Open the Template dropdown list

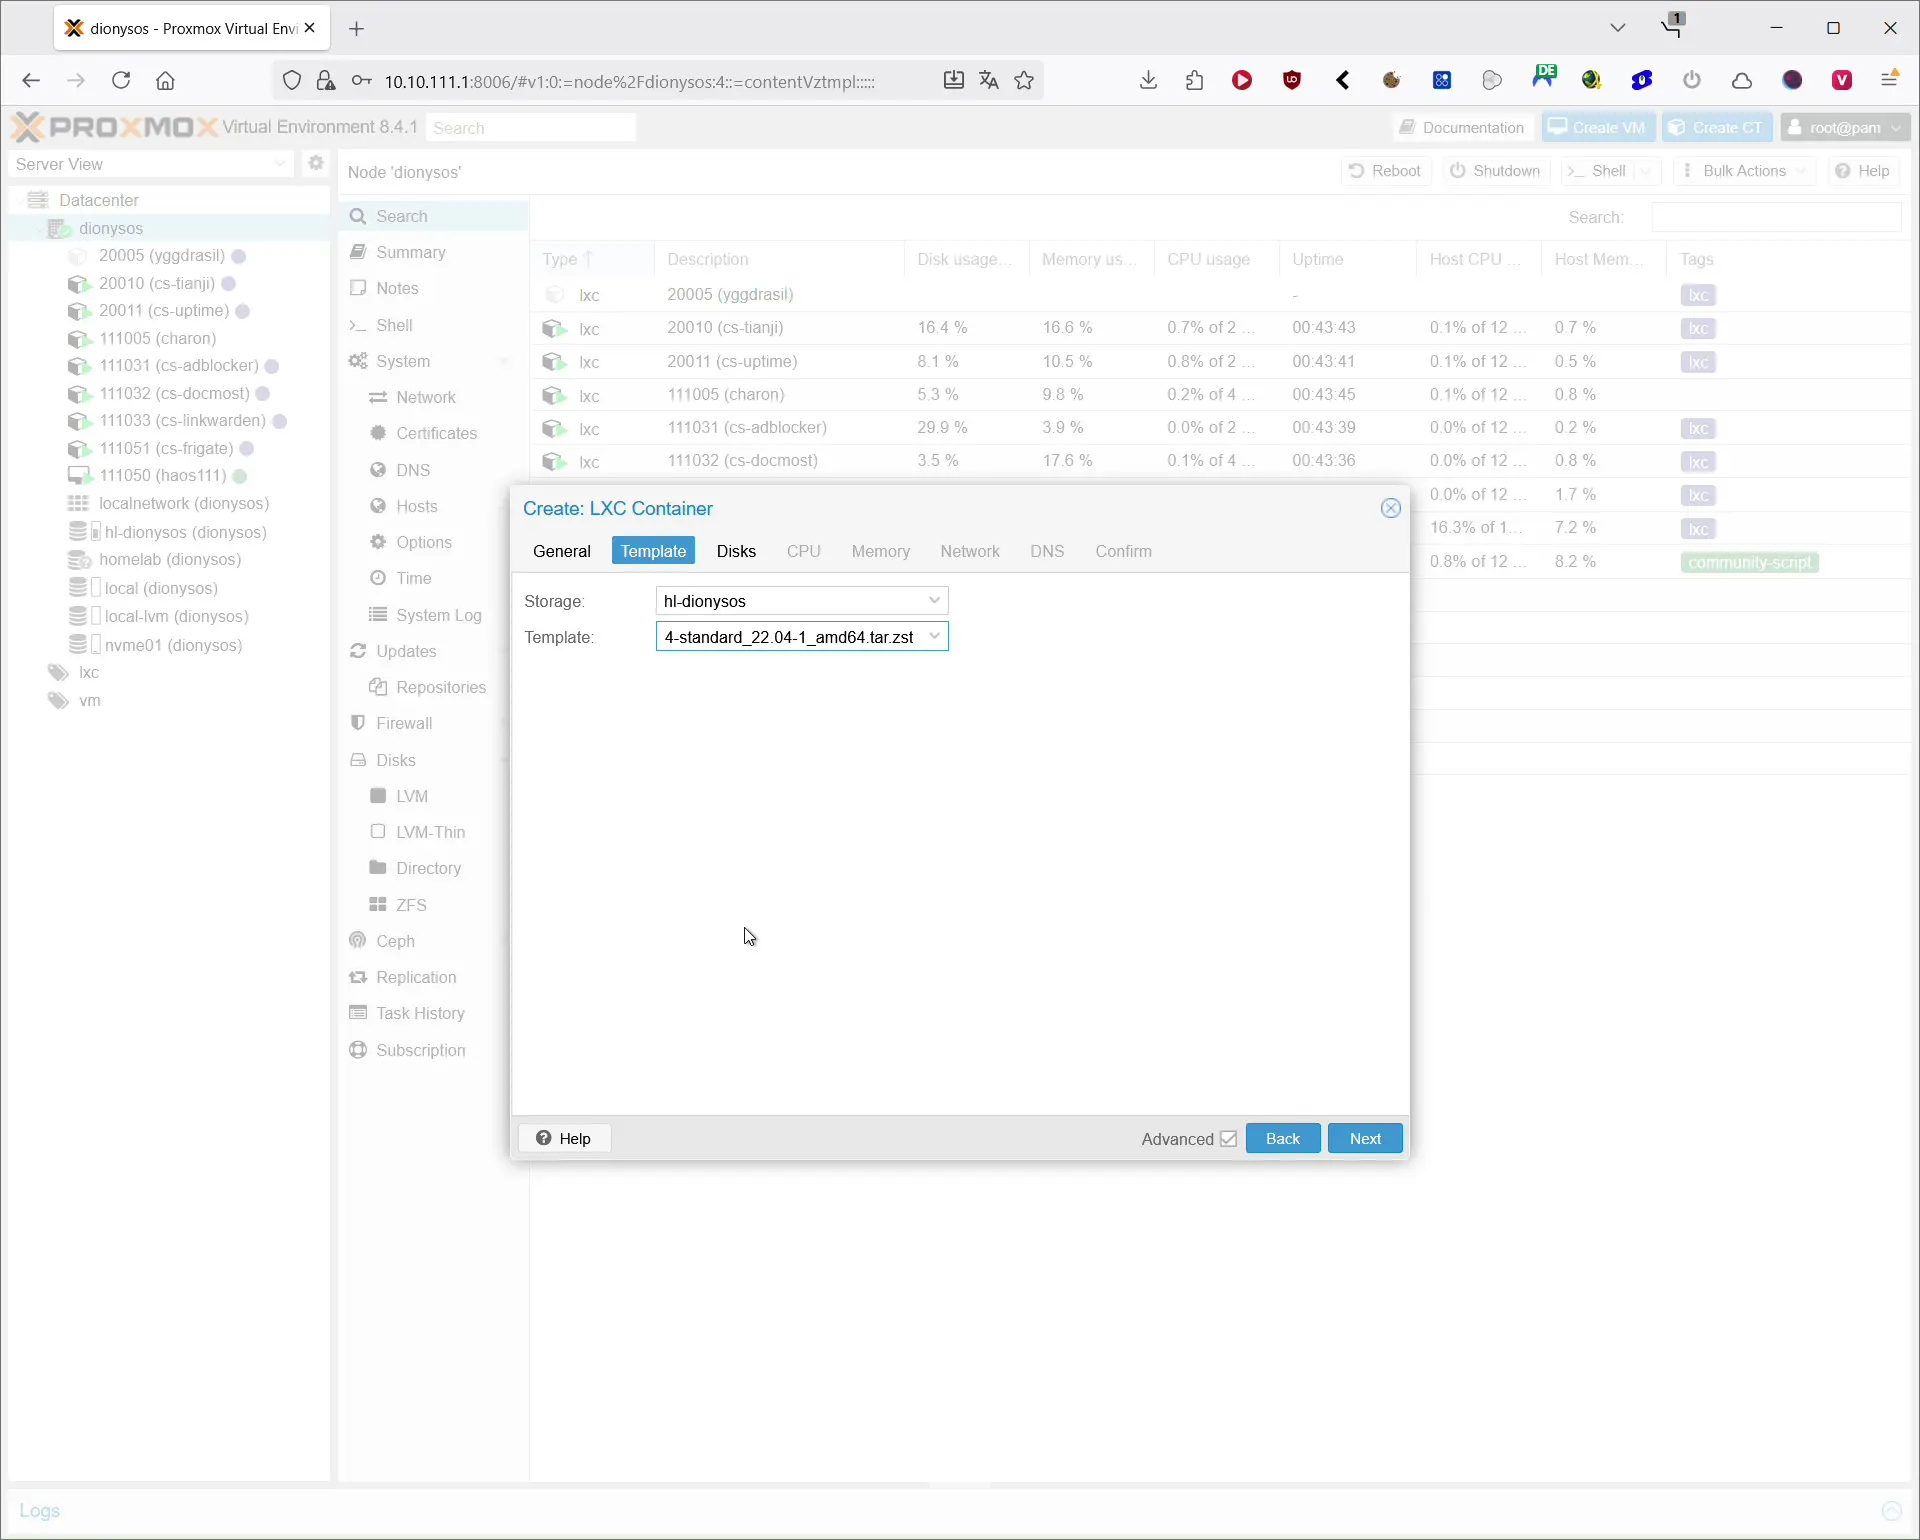pos(934,636)
